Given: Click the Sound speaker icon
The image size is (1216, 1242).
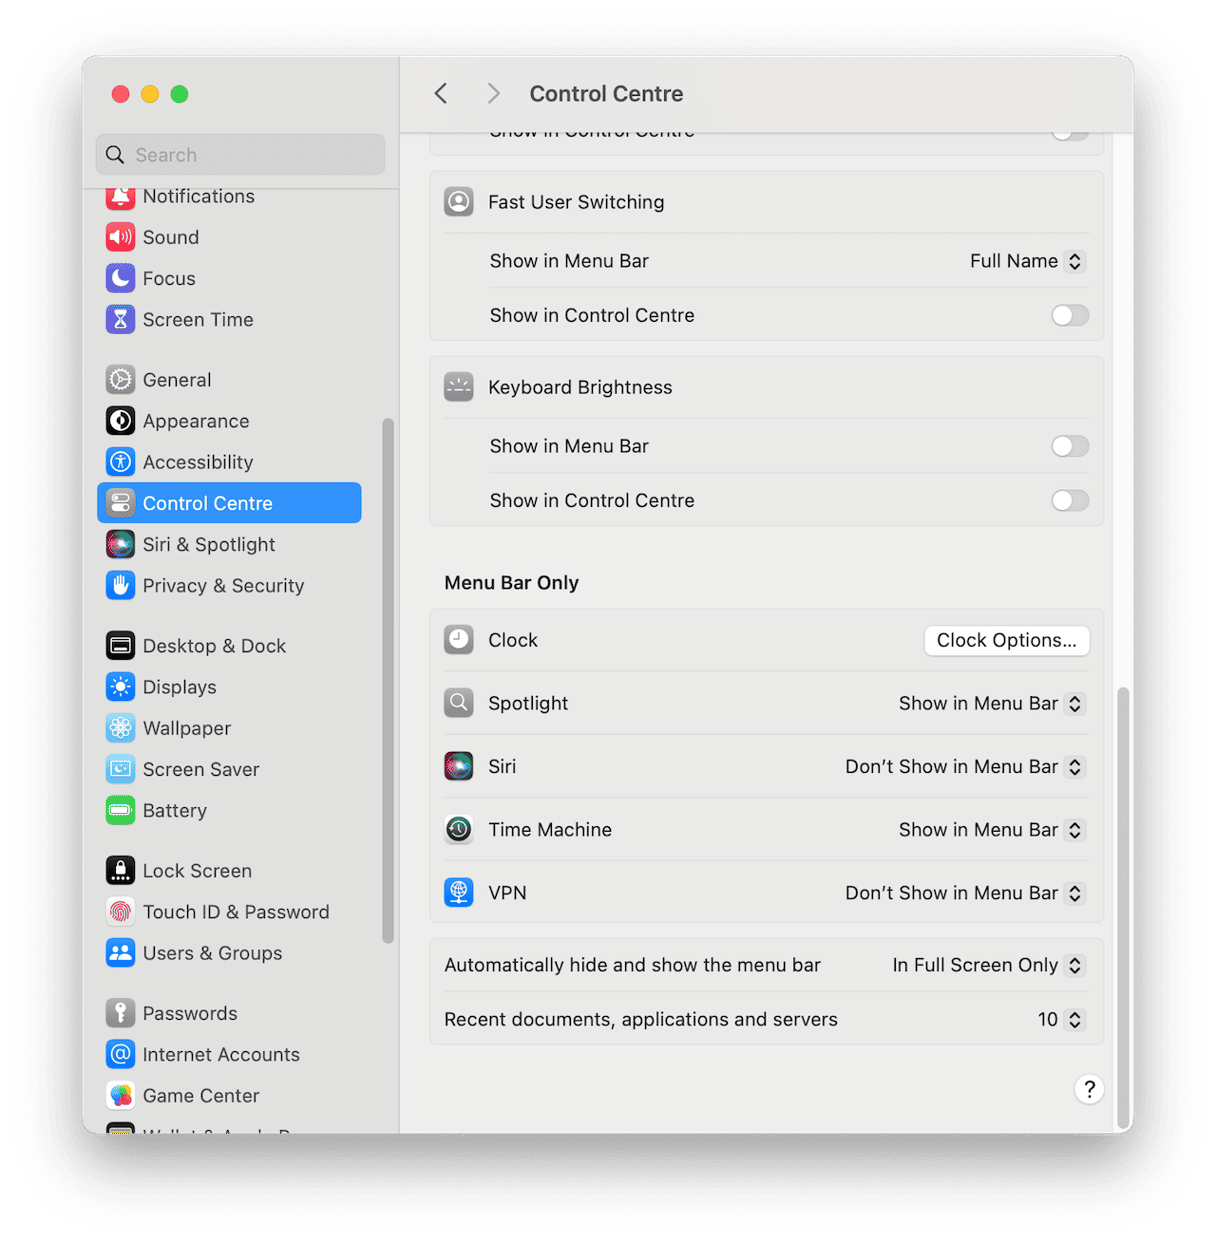Looking at the screenshot, I should [x=120, y=237].
